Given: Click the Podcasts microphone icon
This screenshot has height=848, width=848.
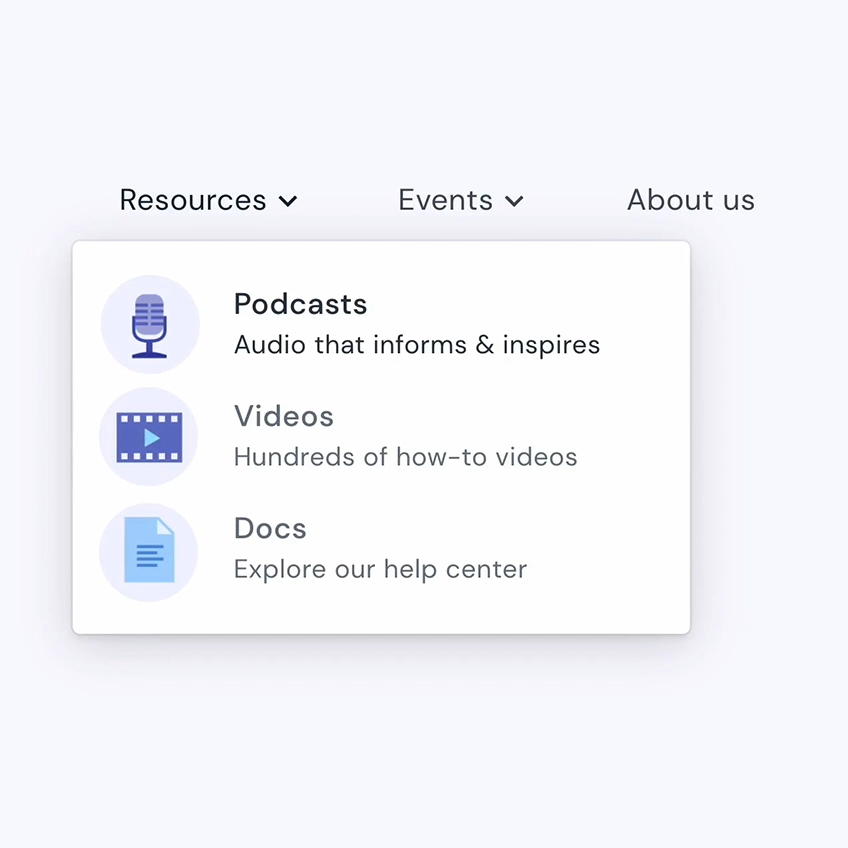Looking at the screenshot, I should click(150, 325).
